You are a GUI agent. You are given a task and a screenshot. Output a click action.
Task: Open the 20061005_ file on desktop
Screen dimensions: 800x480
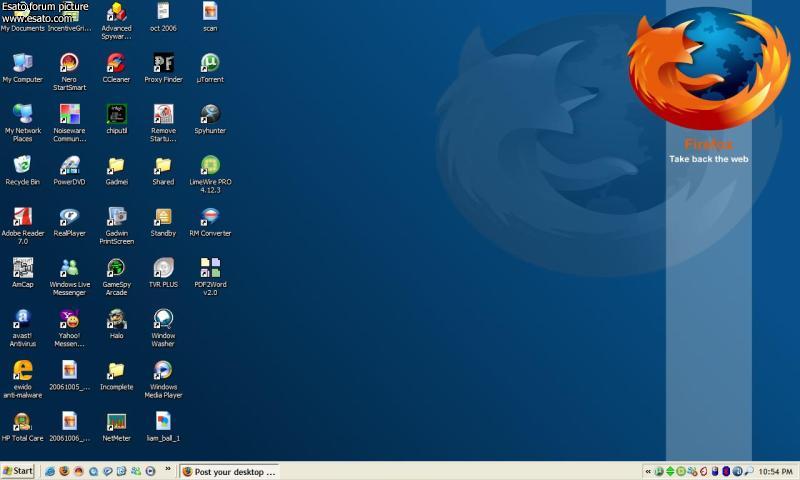[x=69, y=375]
